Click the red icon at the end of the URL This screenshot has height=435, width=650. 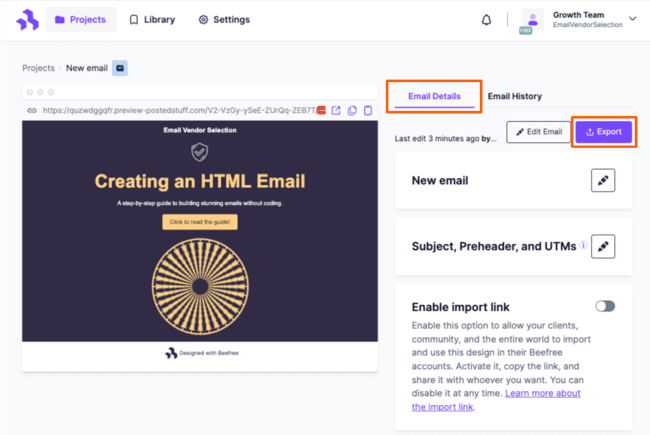(321, 110)
